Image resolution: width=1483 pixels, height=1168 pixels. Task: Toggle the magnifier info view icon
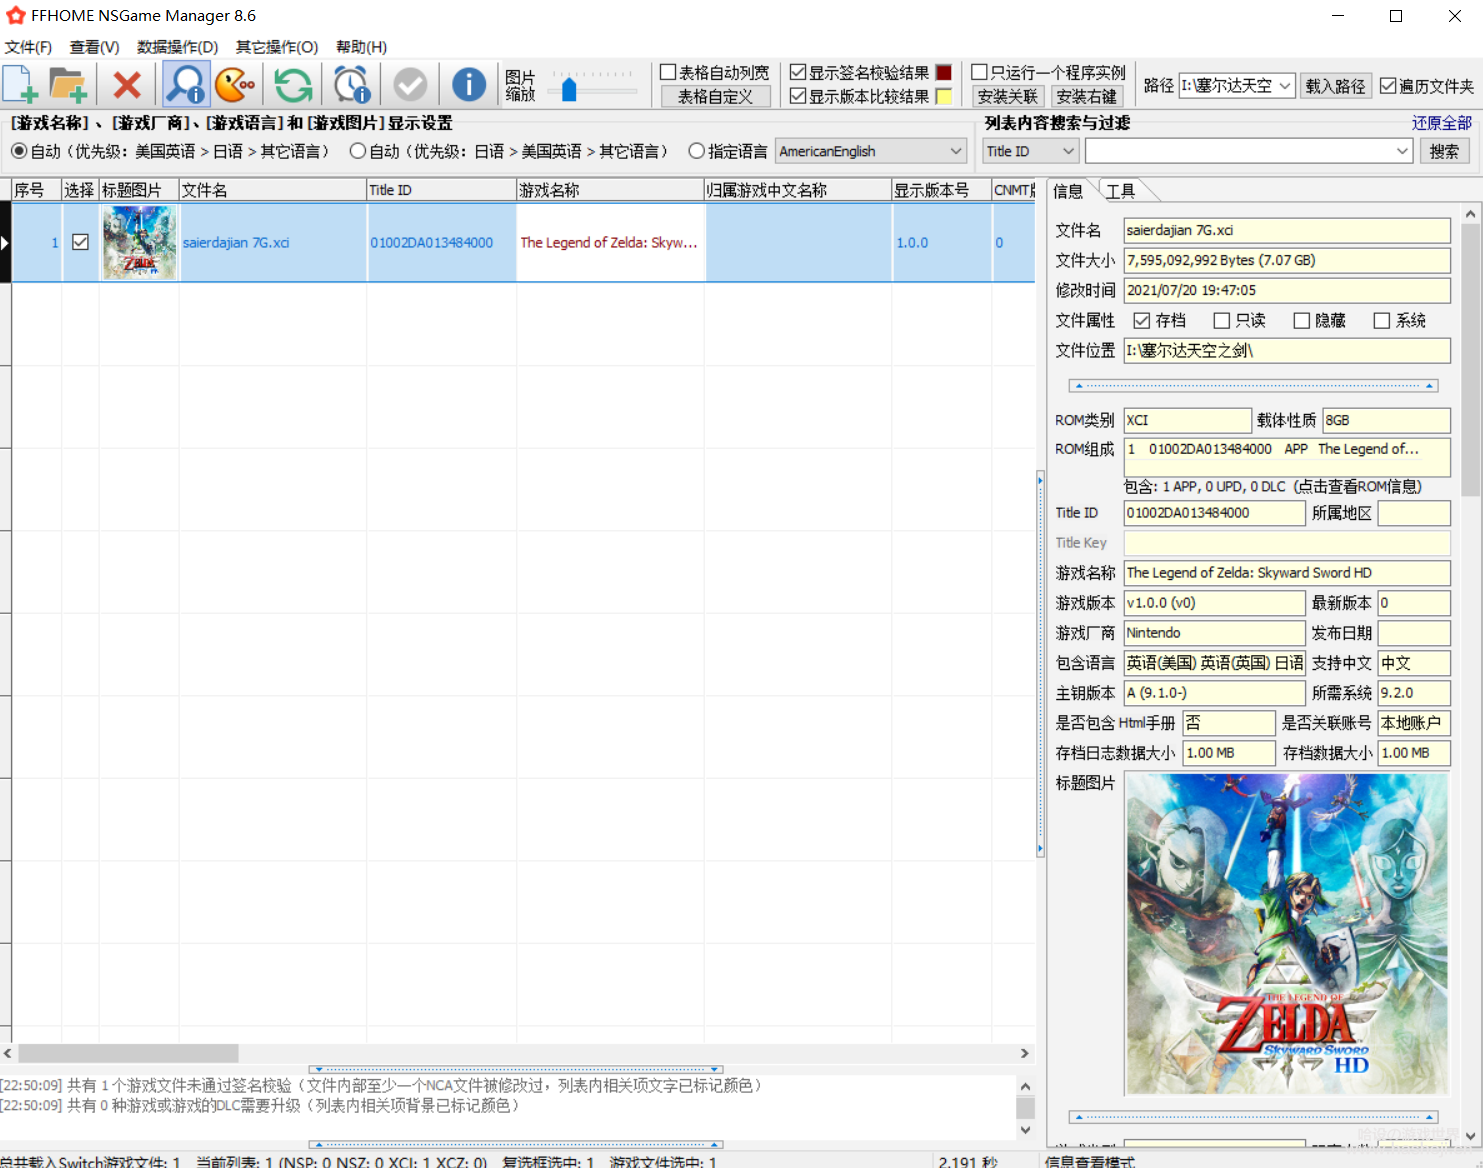186,85
